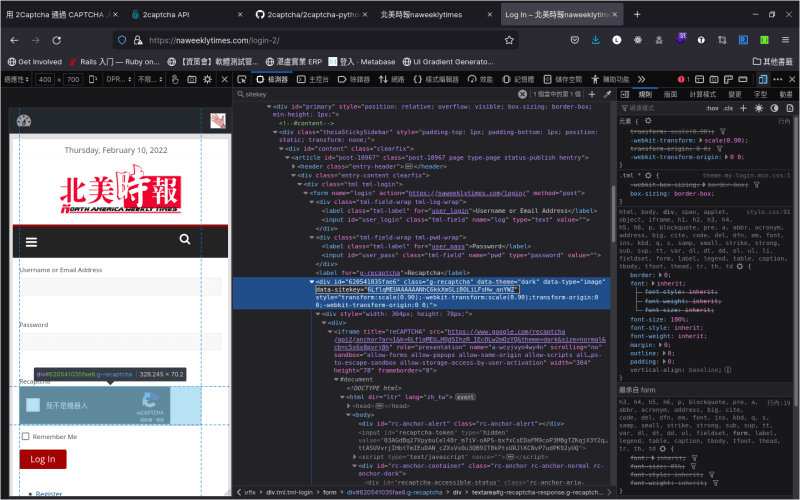
Task: Activate the element picker tool
Action: pyautogui.click(x=242, y=79)
